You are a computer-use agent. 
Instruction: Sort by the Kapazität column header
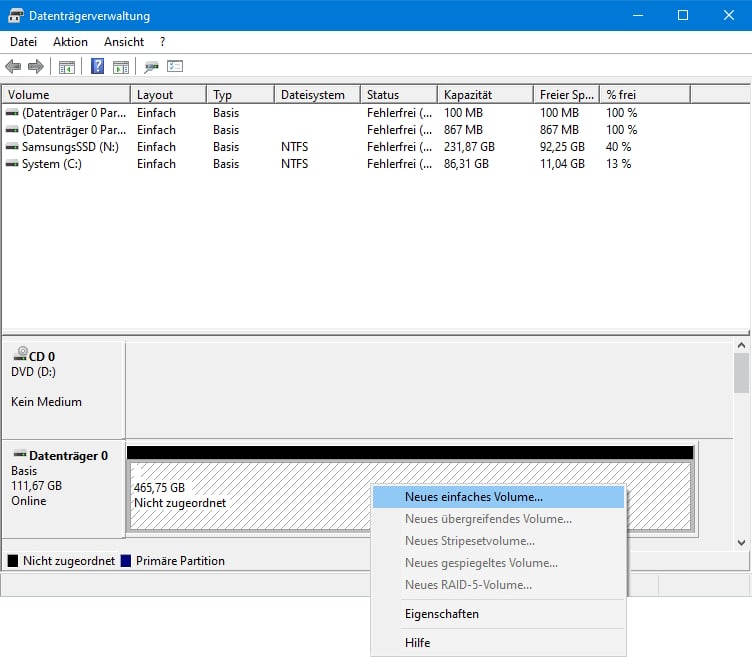pyautogui.click(x=485, y=94)
